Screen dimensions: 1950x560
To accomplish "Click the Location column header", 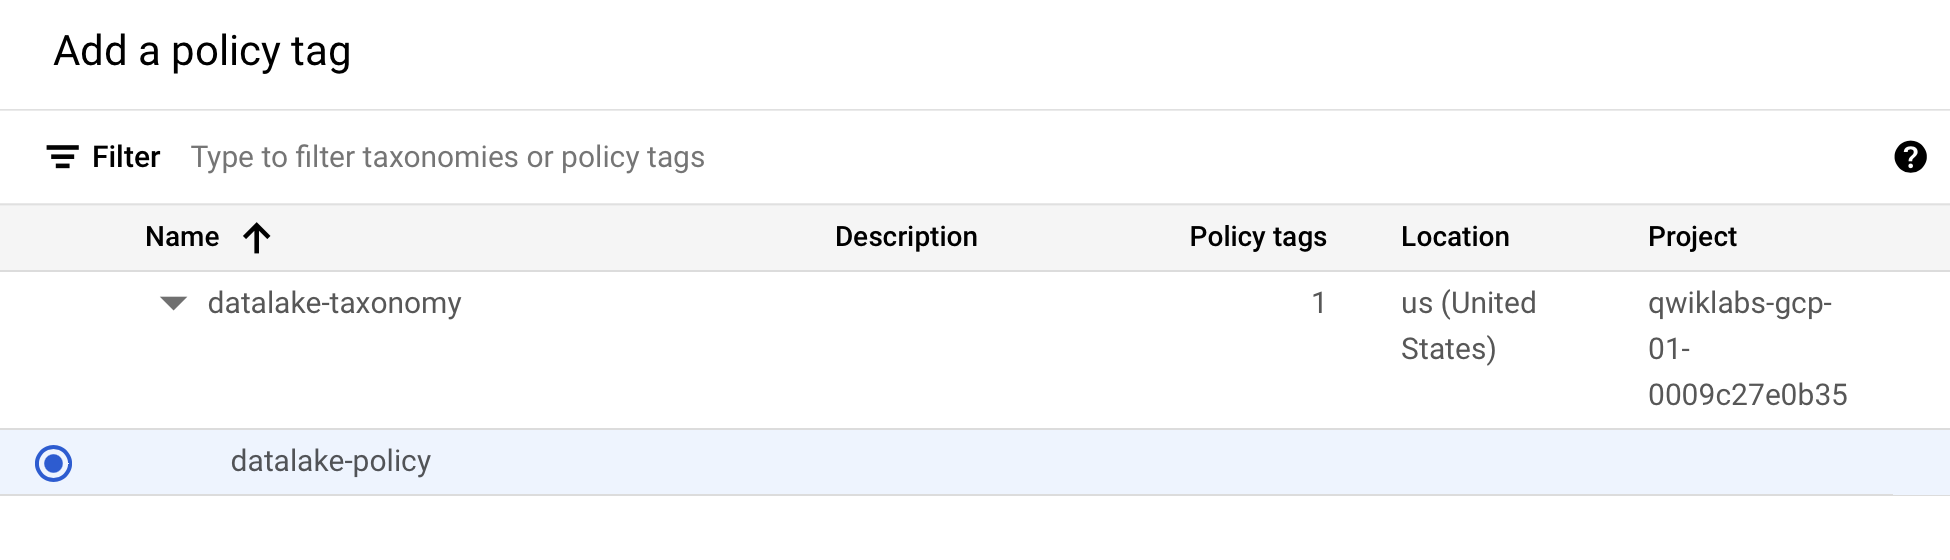I will [x=1454, y=237].
